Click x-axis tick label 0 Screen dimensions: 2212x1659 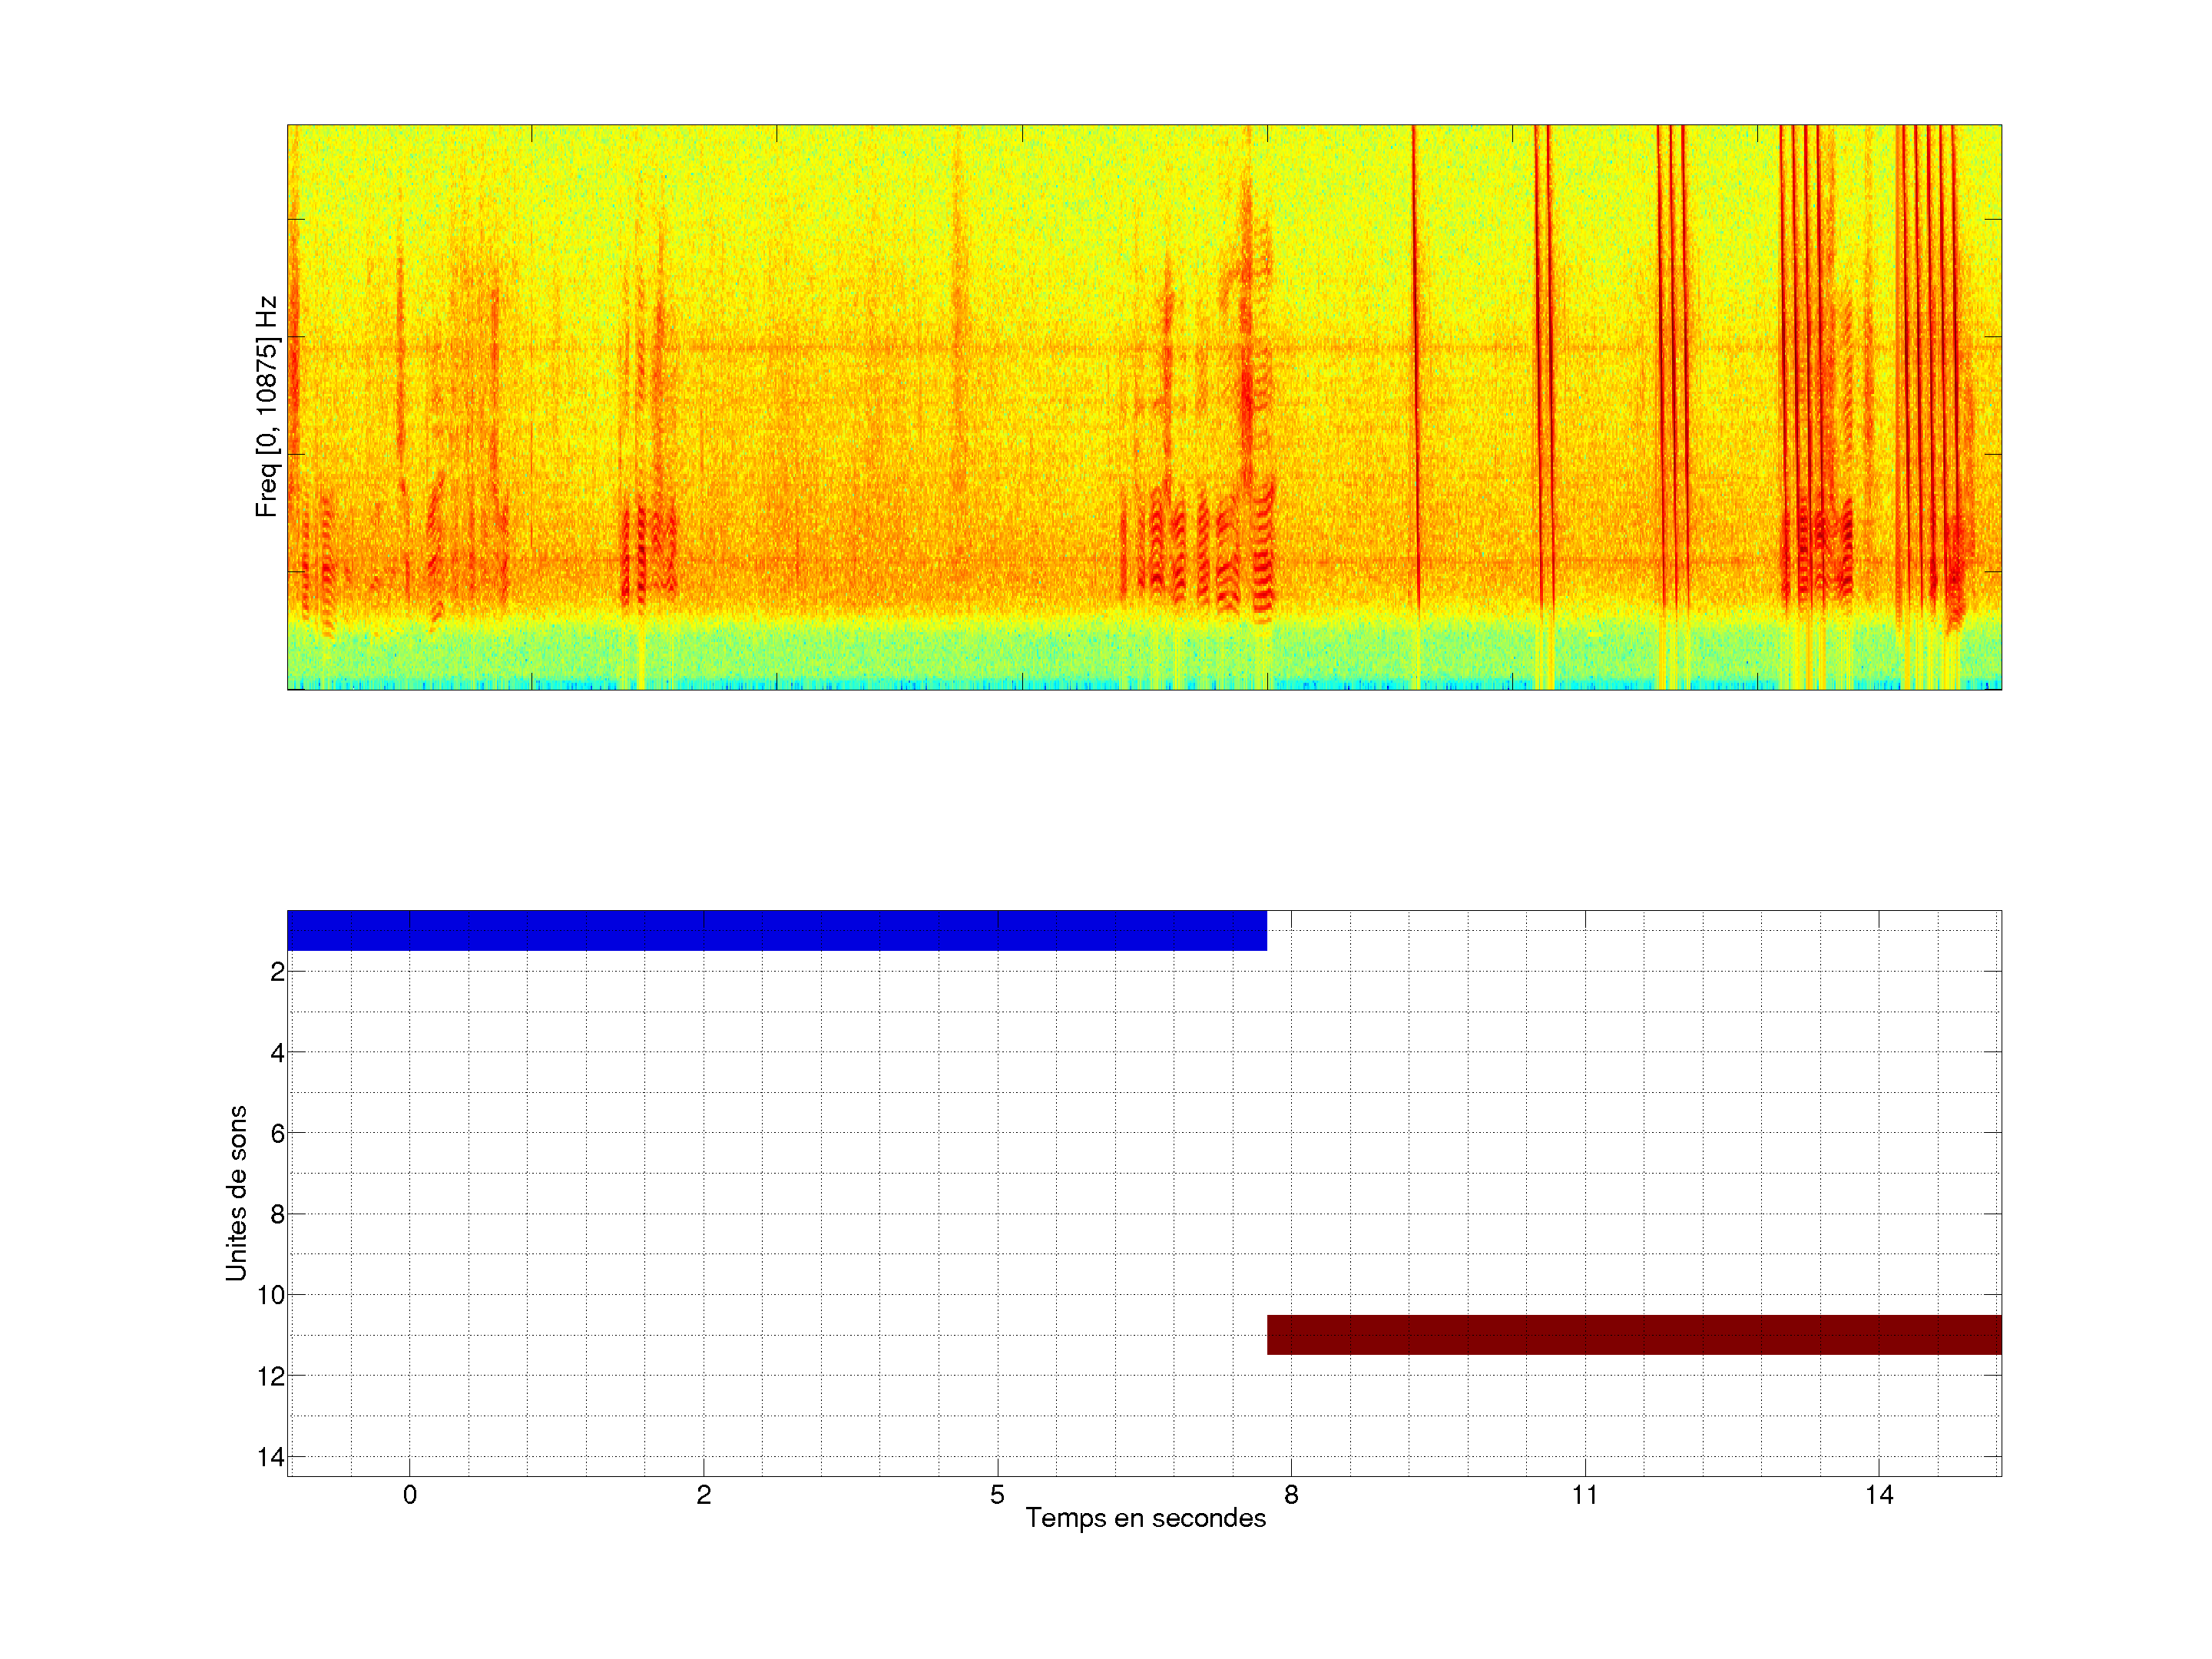click(410, 1495)
